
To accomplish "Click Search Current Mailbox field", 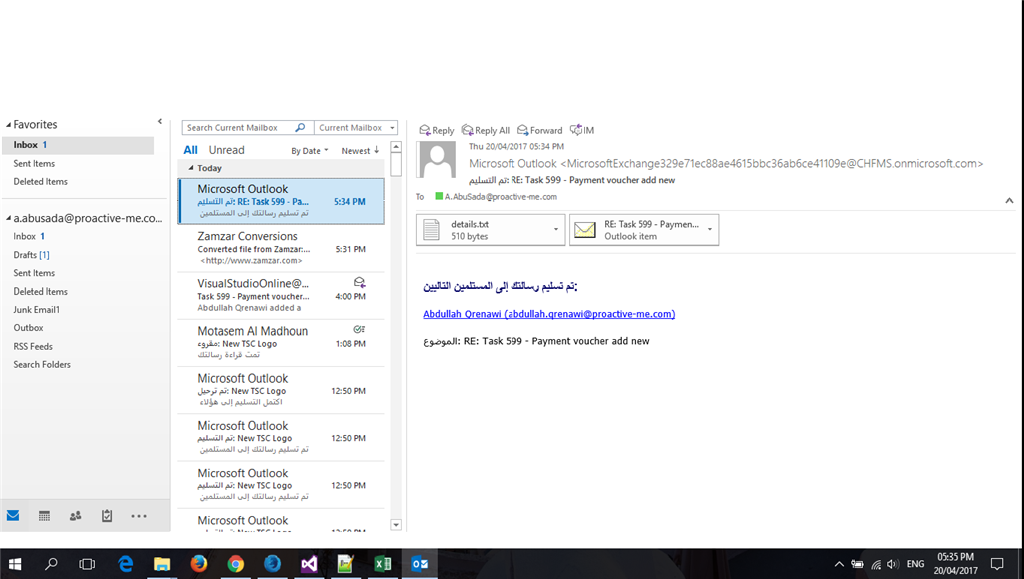I will click(238, 128).
